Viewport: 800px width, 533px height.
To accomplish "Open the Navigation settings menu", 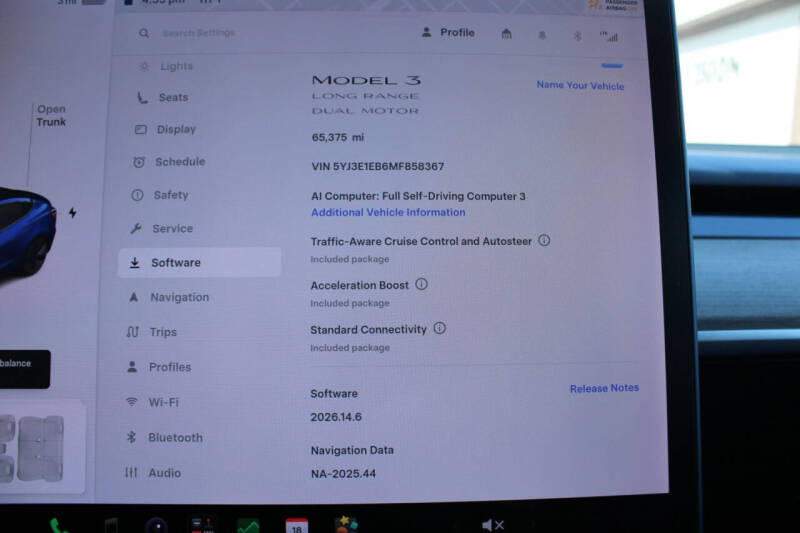I will coord(168,297).
